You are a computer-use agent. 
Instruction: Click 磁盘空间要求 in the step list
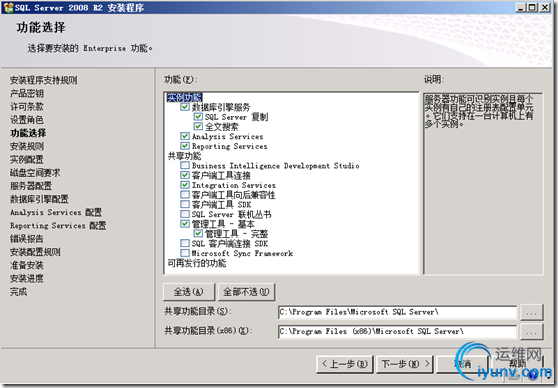(35, 173)
